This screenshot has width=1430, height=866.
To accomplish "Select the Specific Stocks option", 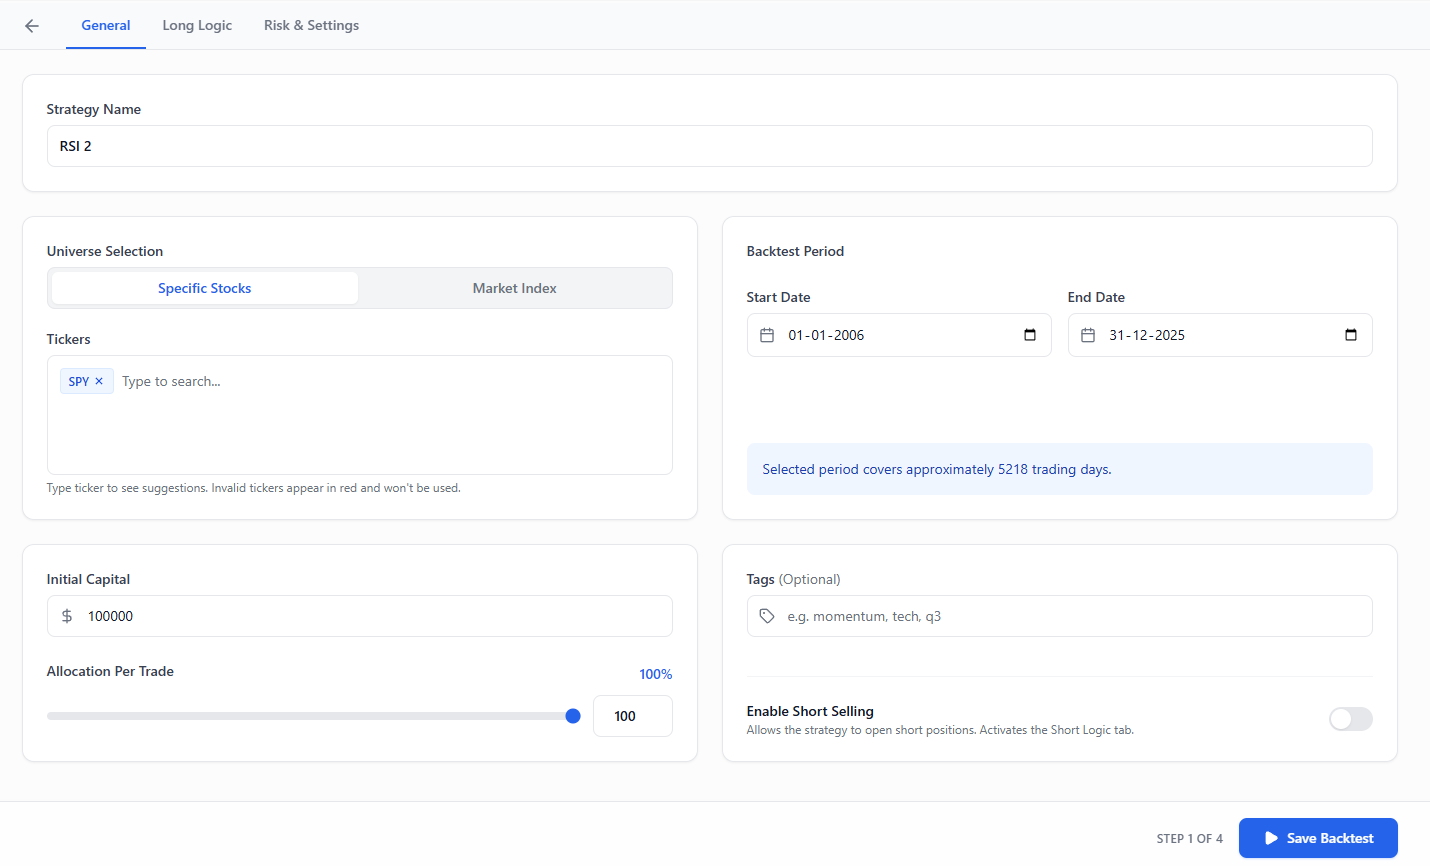I will coord(205,288).
